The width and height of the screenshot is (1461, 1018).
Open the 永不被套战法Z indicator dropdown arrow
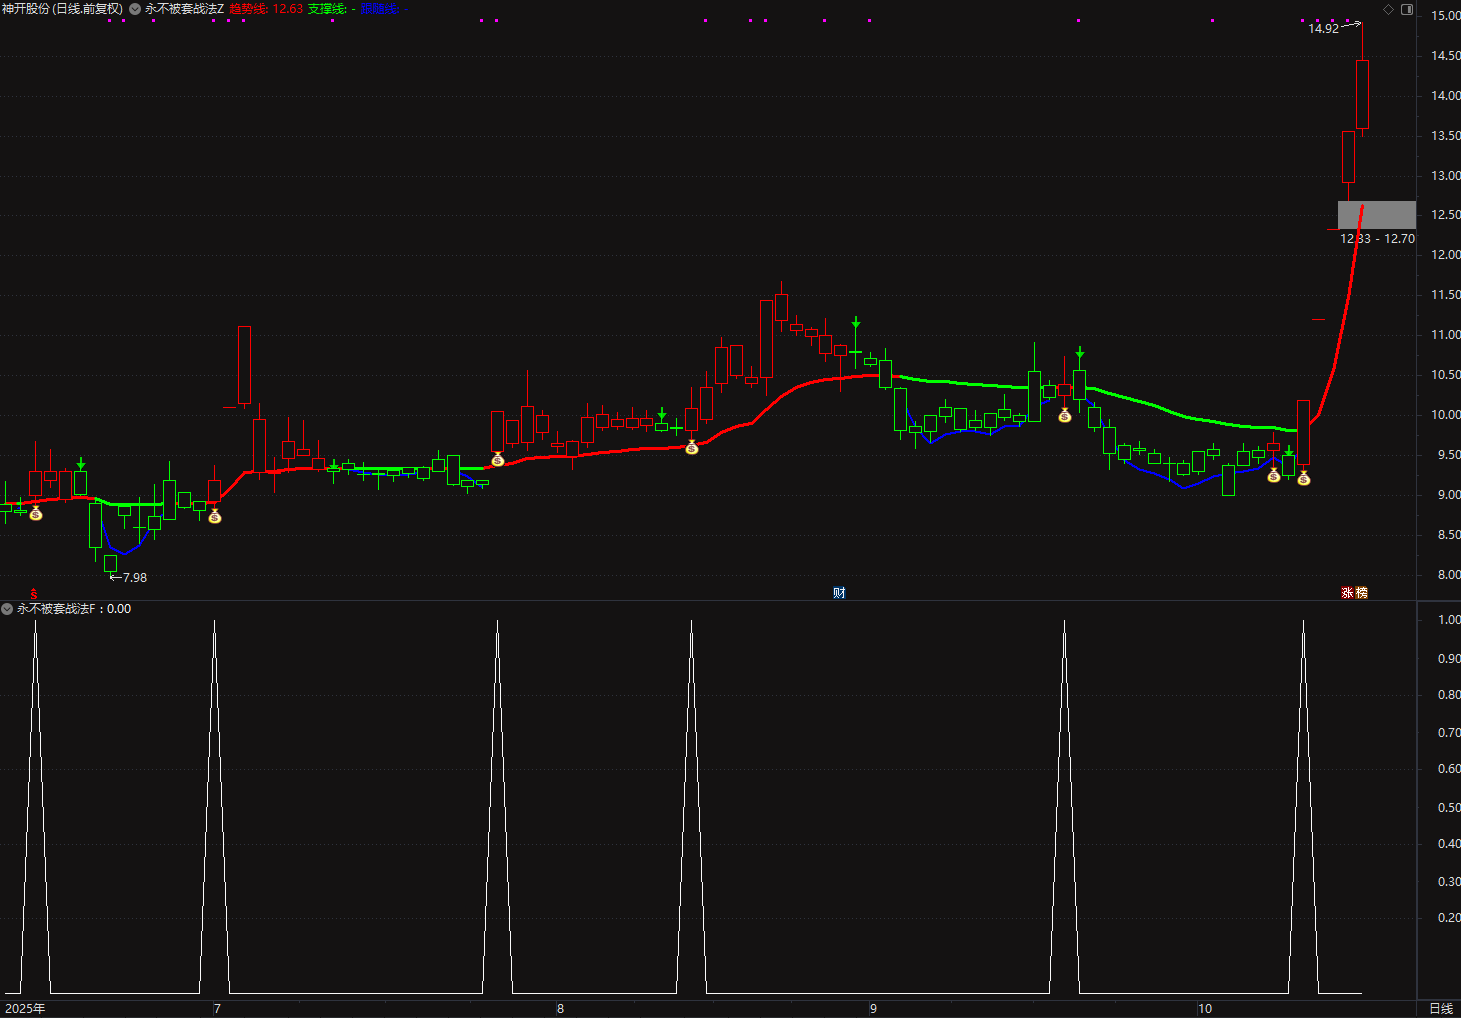pos(135,9)
